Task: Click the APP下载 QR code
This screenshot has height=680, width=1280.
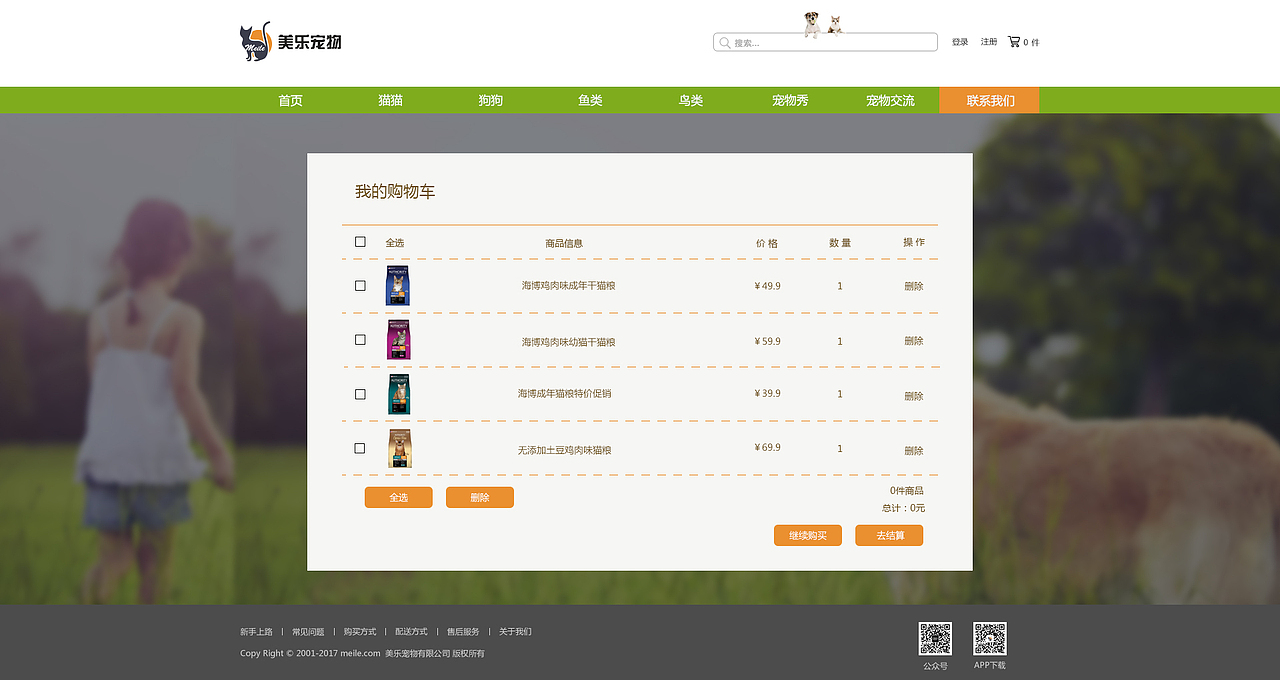Action: tap(990, 638)
